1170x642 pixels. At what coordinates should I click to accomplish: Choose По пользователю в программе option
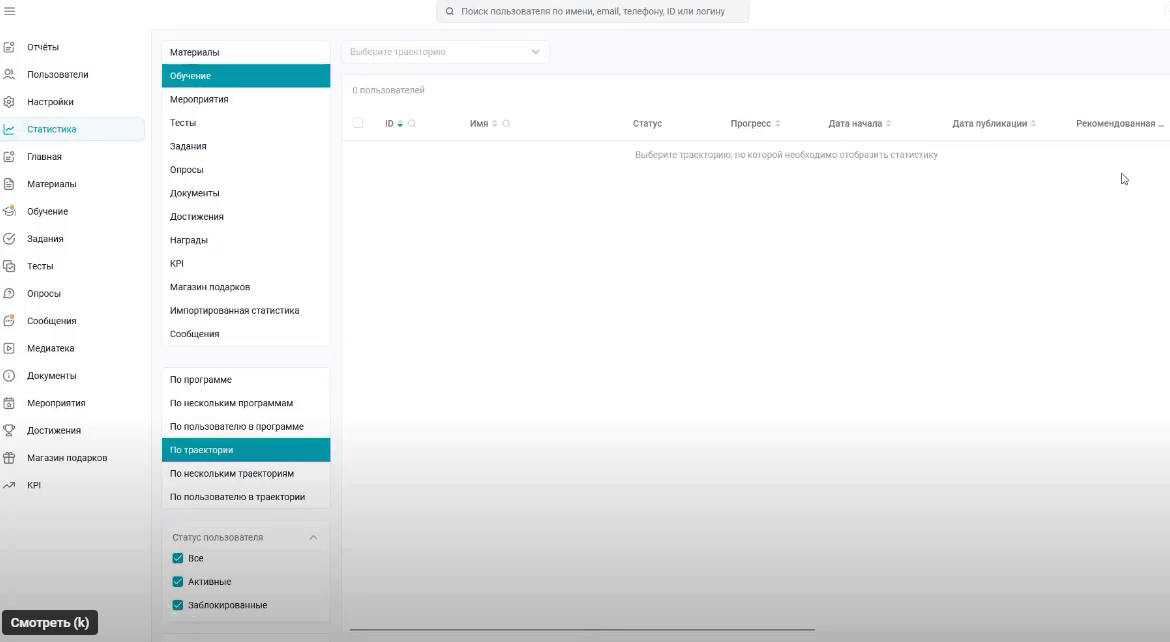point(245,427)
